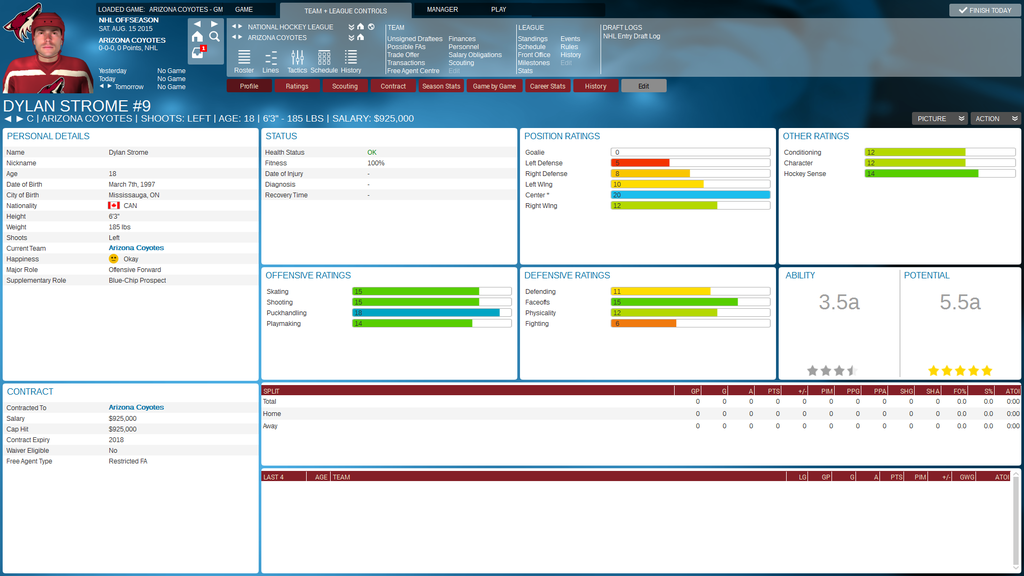1024x576 pixels.
Task: Click the Puckhandling rating bar
Action: [x=432, y=313]
